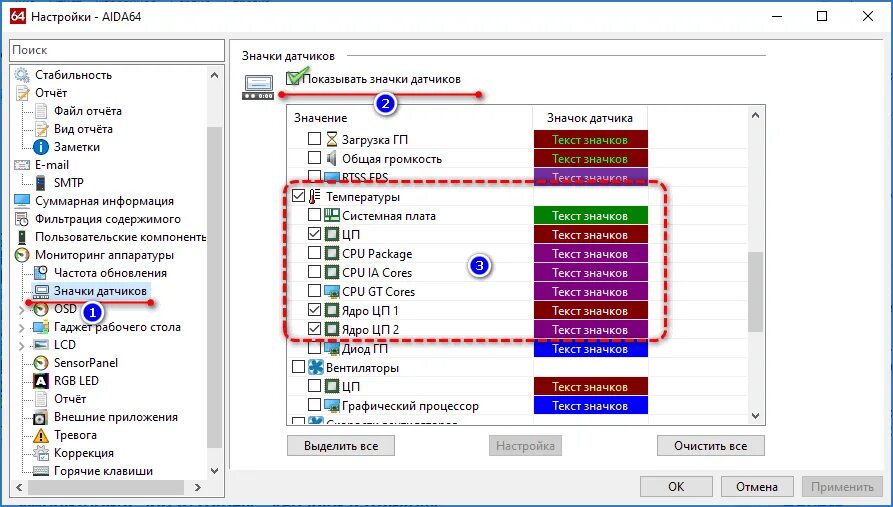The width and height of the screenshot is (893, 507).
Task: Enable the Системная плата checkbox
Action: [x=314, y=215]
